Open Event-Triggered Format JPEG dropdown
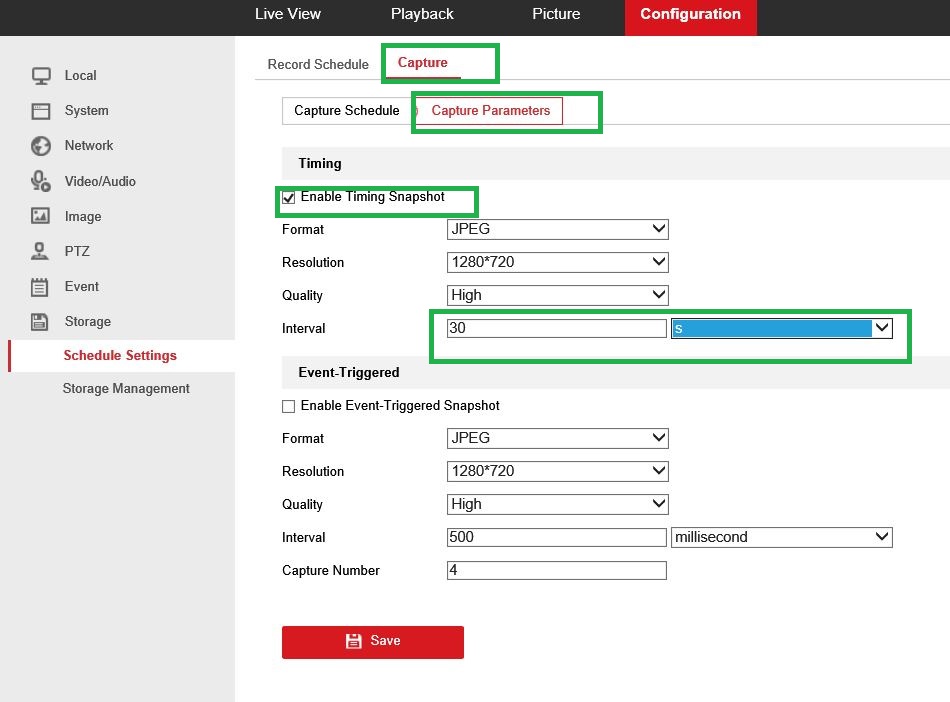 pos(557,439)
